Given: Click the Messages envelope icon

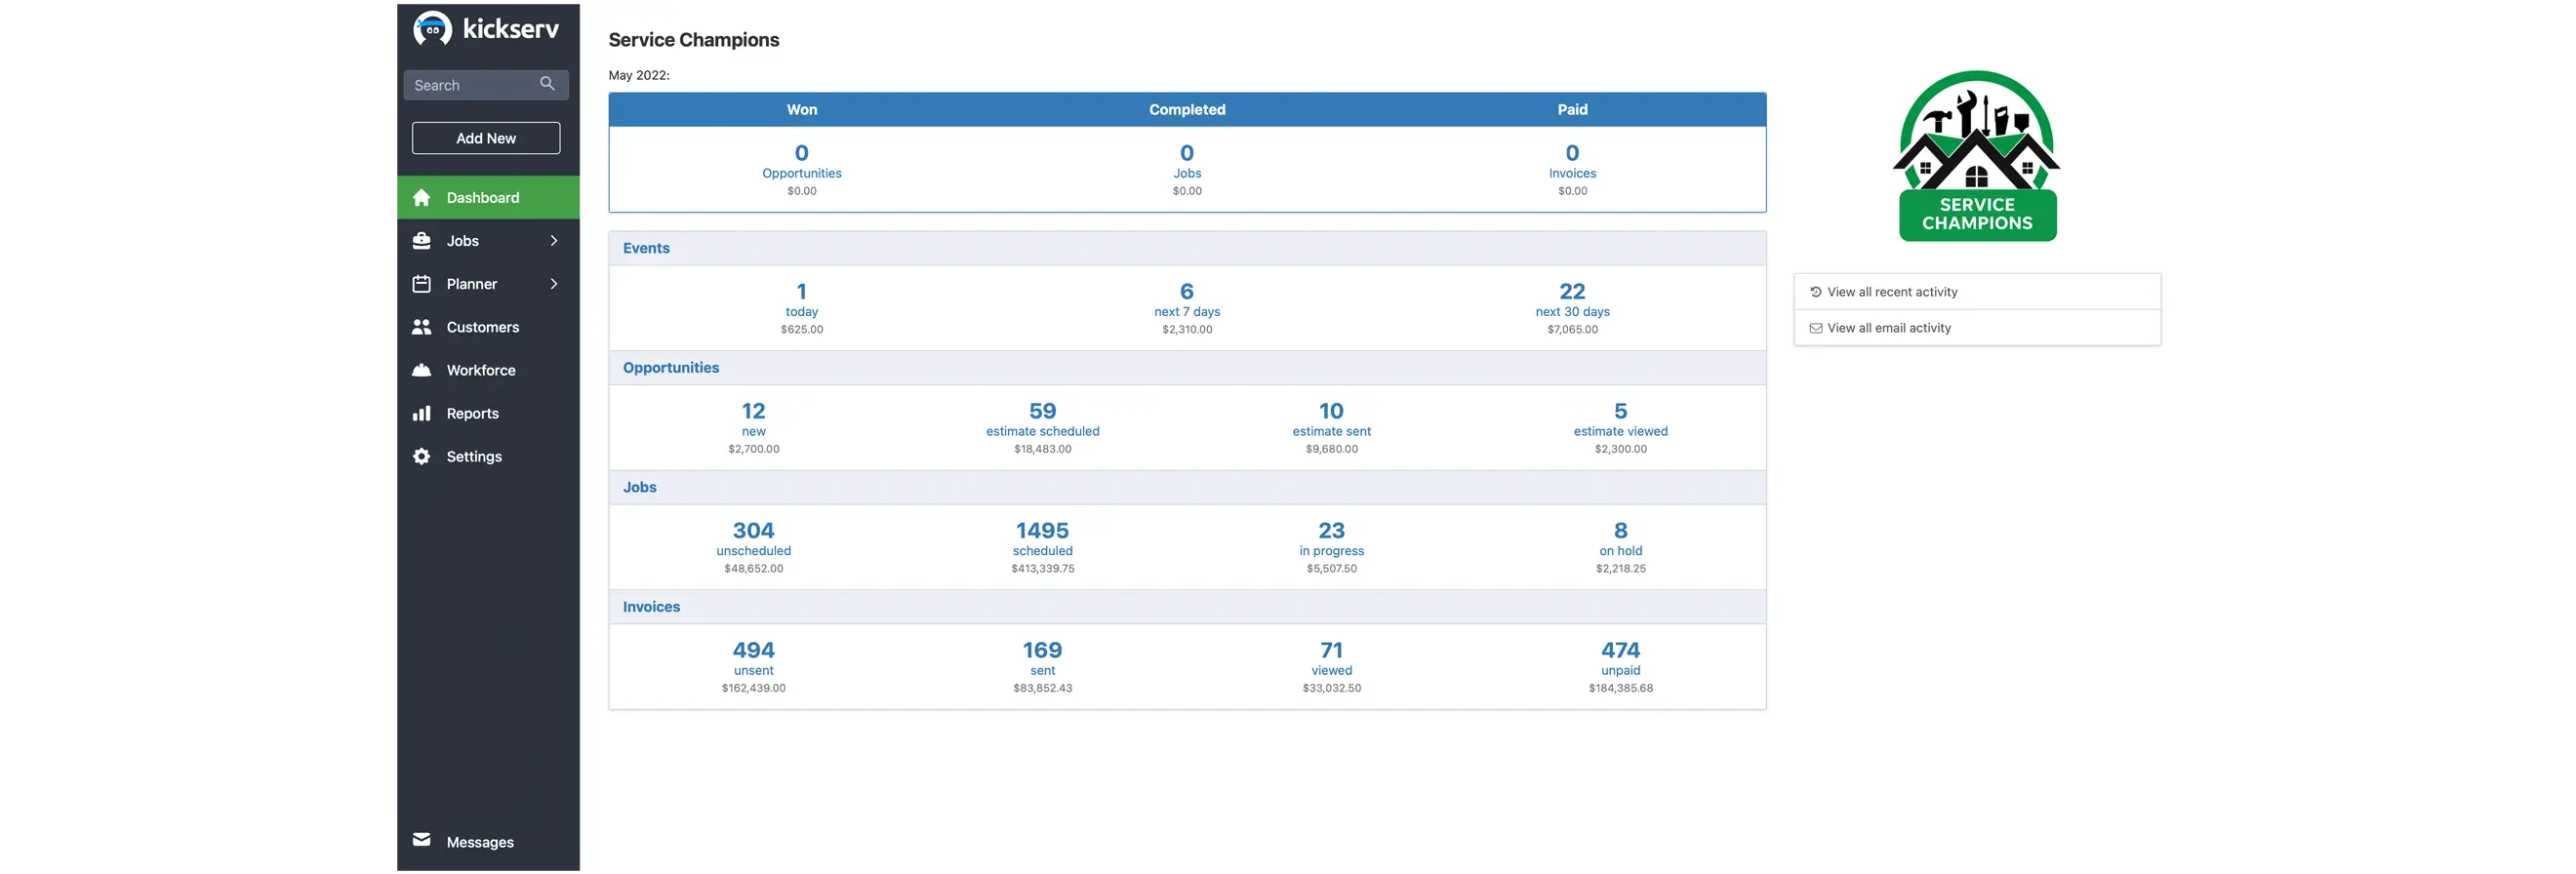Looking at the screenshot, I should (x=422, y=840).
